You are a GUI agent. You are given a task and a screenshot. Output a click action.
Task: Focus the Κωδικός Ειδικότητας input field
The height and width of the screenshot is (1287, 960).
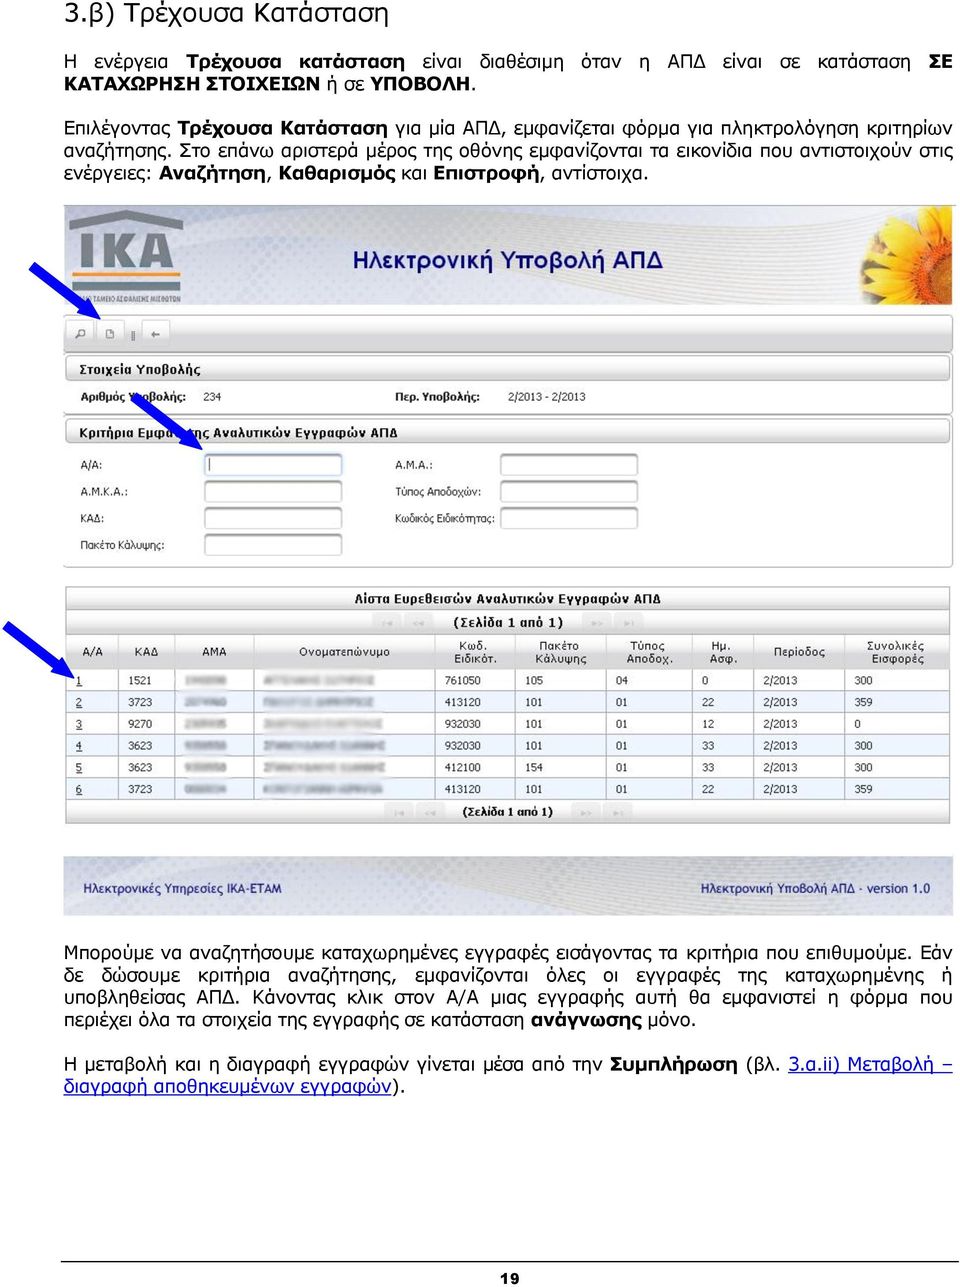point(568,518)
